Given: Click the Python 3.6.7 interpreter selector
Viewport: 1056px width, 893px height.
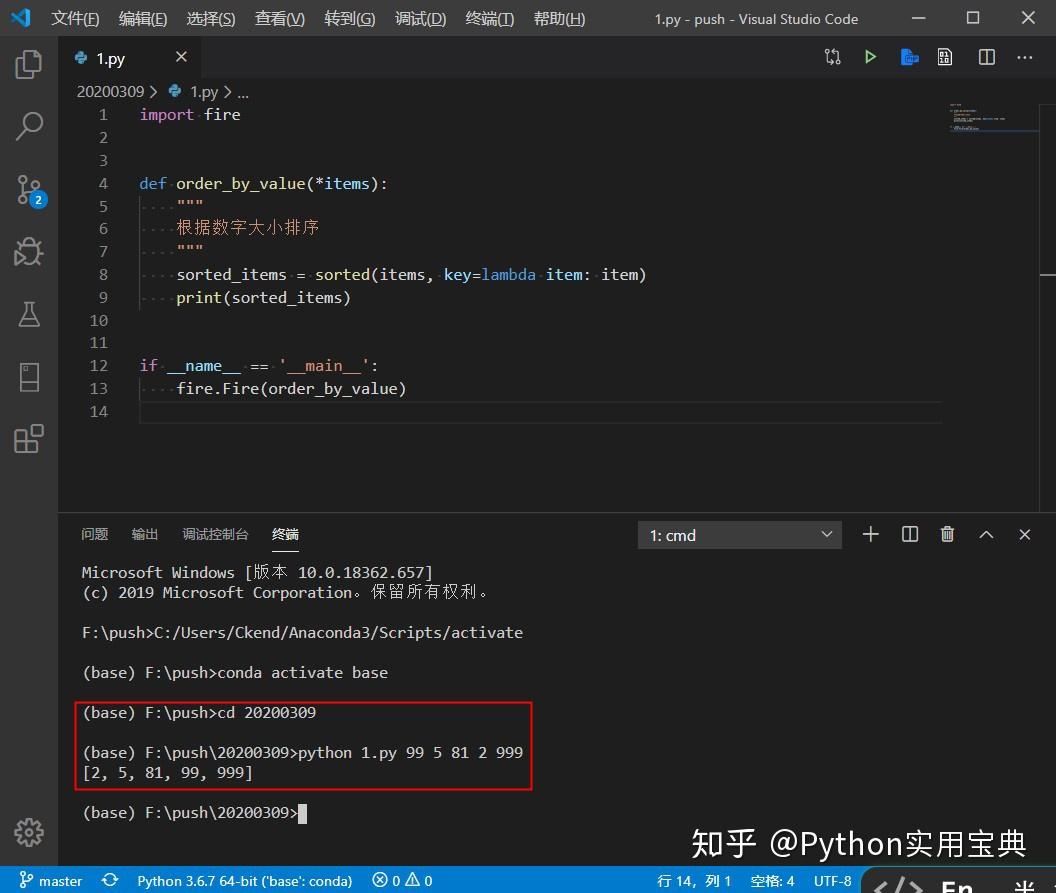Looking at the screenshot, I should [243, 880].
